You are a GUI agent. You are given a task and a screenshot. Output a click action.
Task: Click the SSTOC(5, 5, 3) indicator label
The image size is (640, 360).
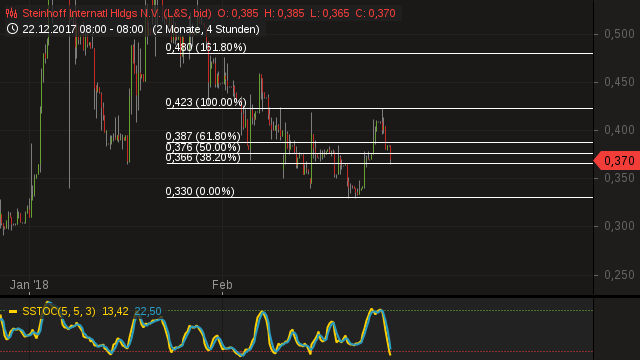(x=59, y=311)
